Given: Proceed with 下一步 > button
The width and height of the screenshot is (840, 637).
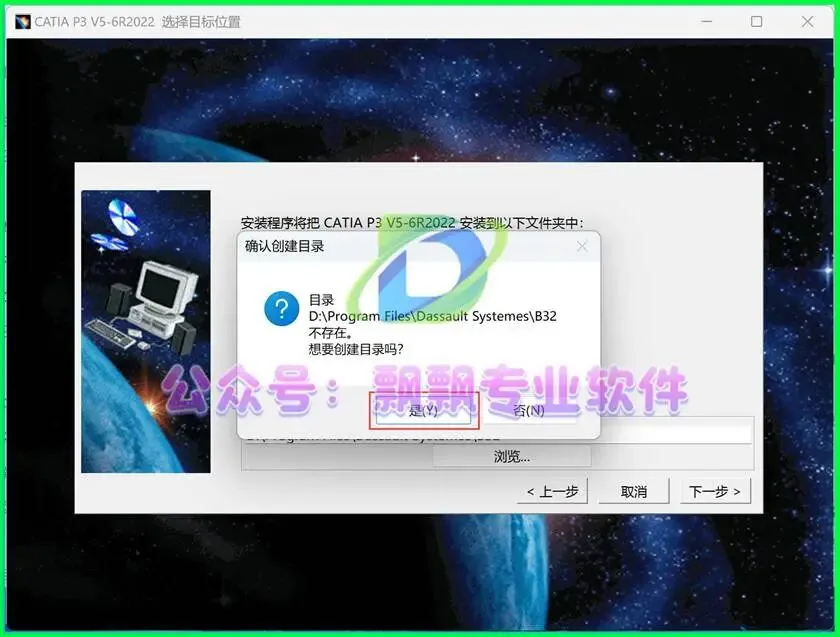Looking at the screenshot, I should (715, 491).
